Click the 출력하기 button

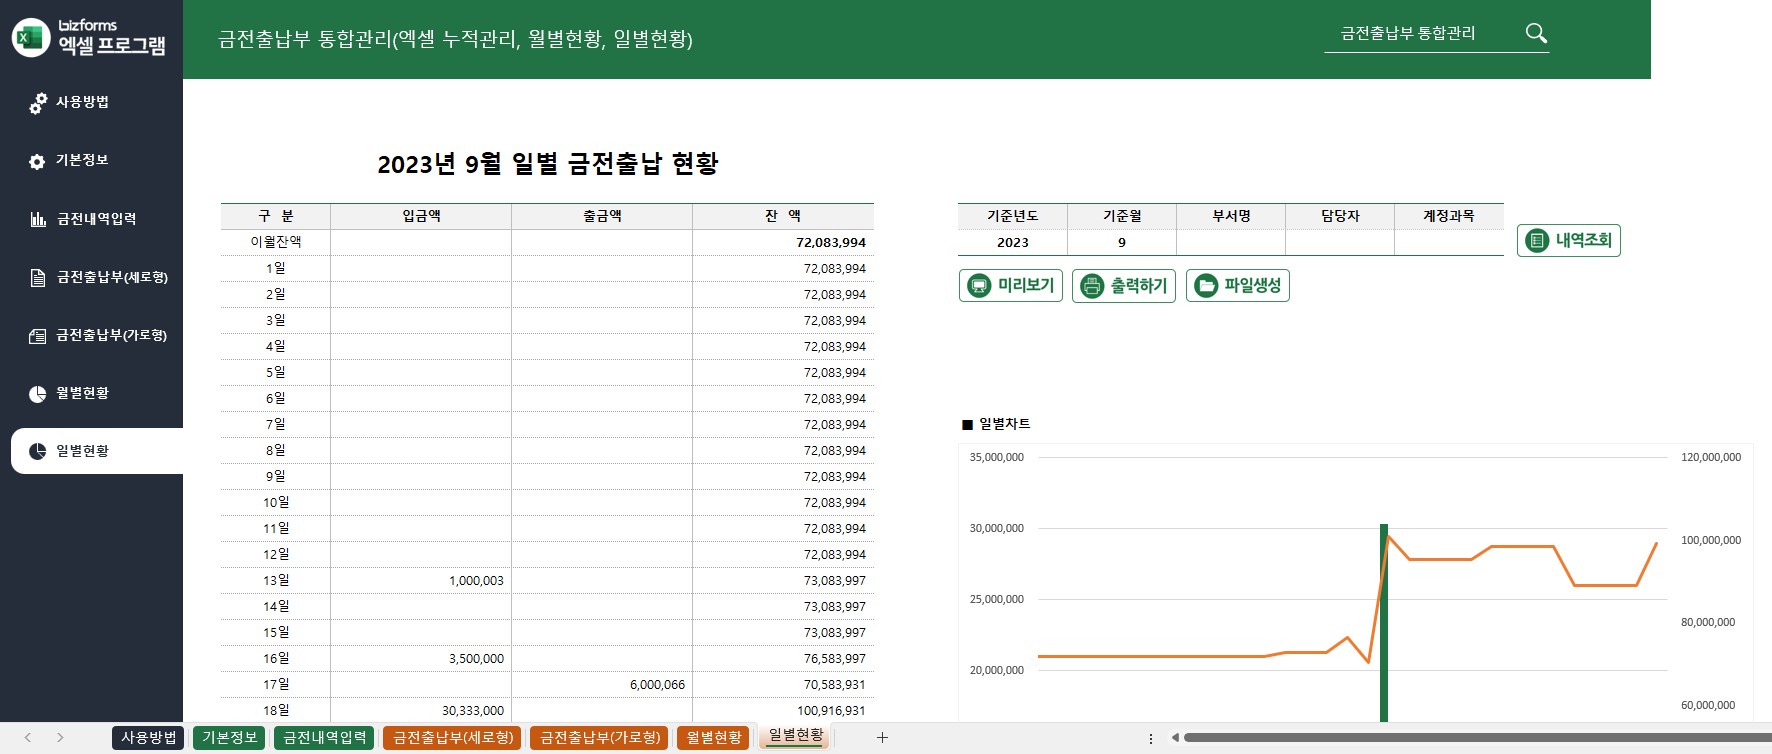click(1124, 285)
